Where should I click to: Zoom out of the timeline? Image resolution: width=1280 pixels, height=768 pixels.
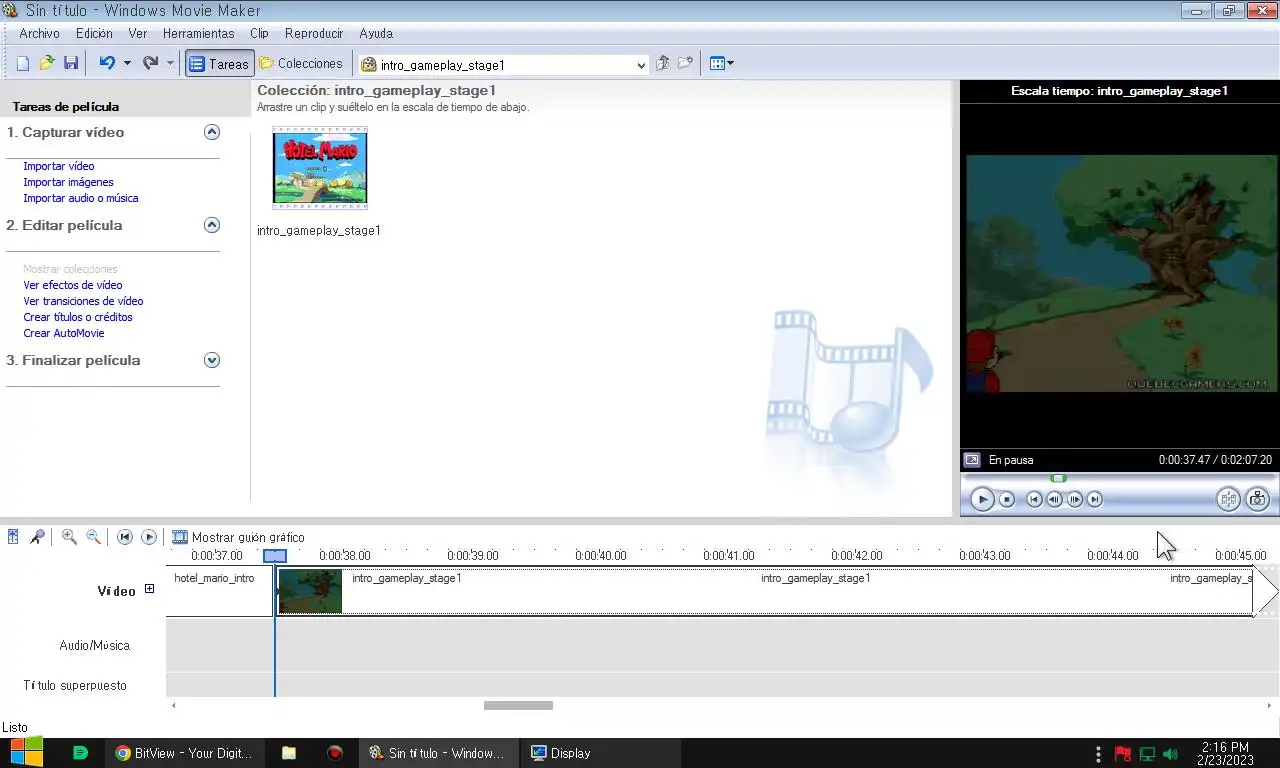tap(93, 537)
